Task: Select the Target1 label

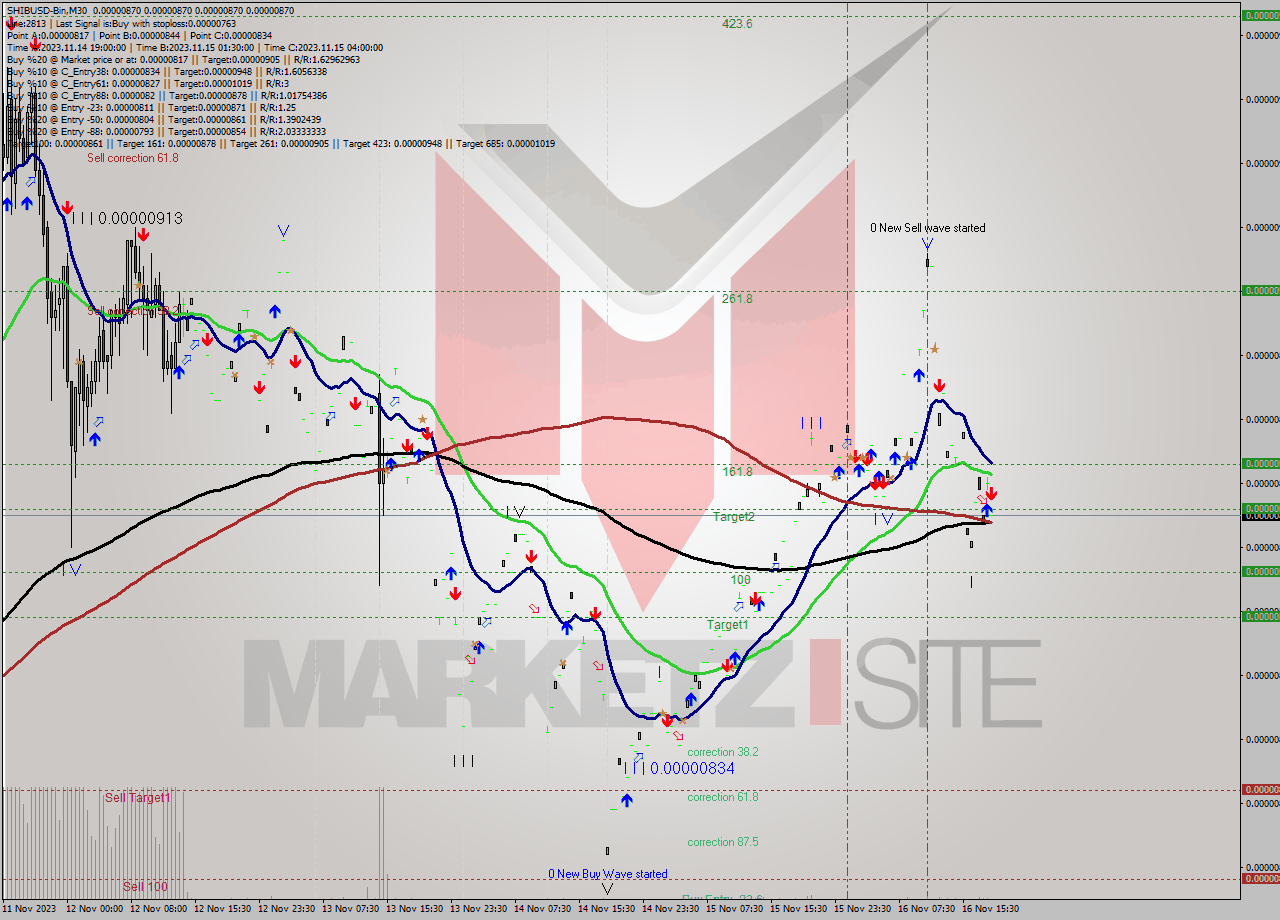Action: pos(728,625)
